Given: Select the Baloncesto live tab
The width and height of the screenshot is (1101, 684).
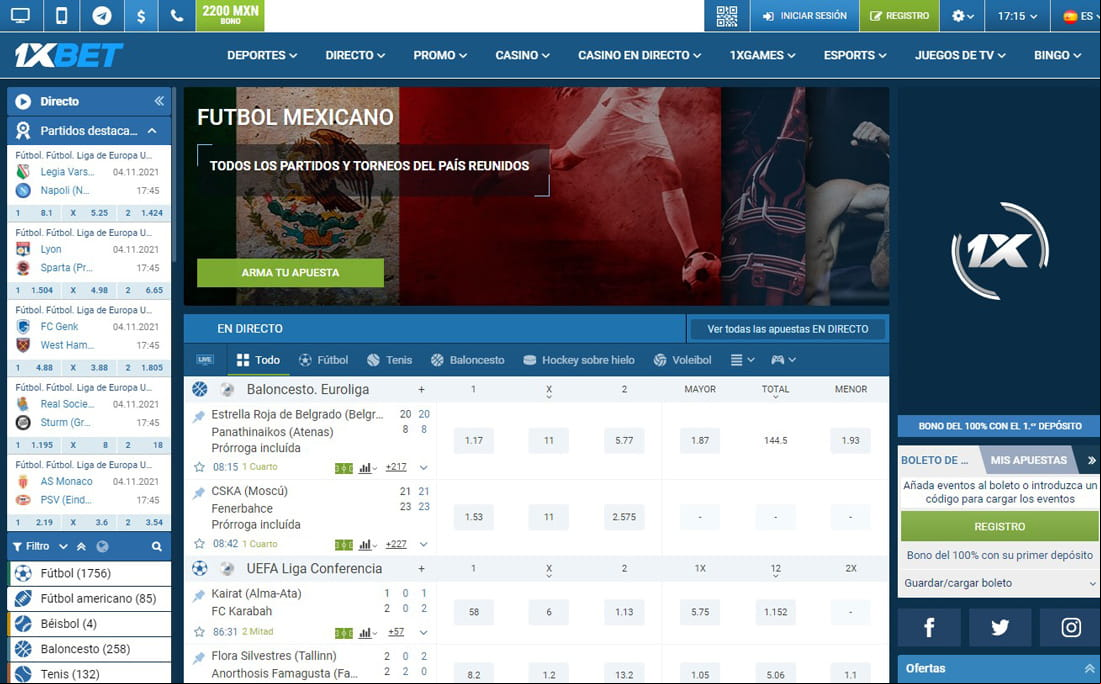Looking at the screenshot, I should coord(467,360).
